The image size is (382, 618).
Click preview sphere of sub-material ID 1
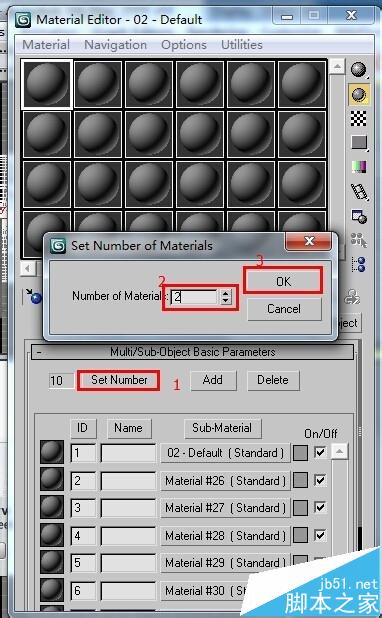[x=52, y=452]
